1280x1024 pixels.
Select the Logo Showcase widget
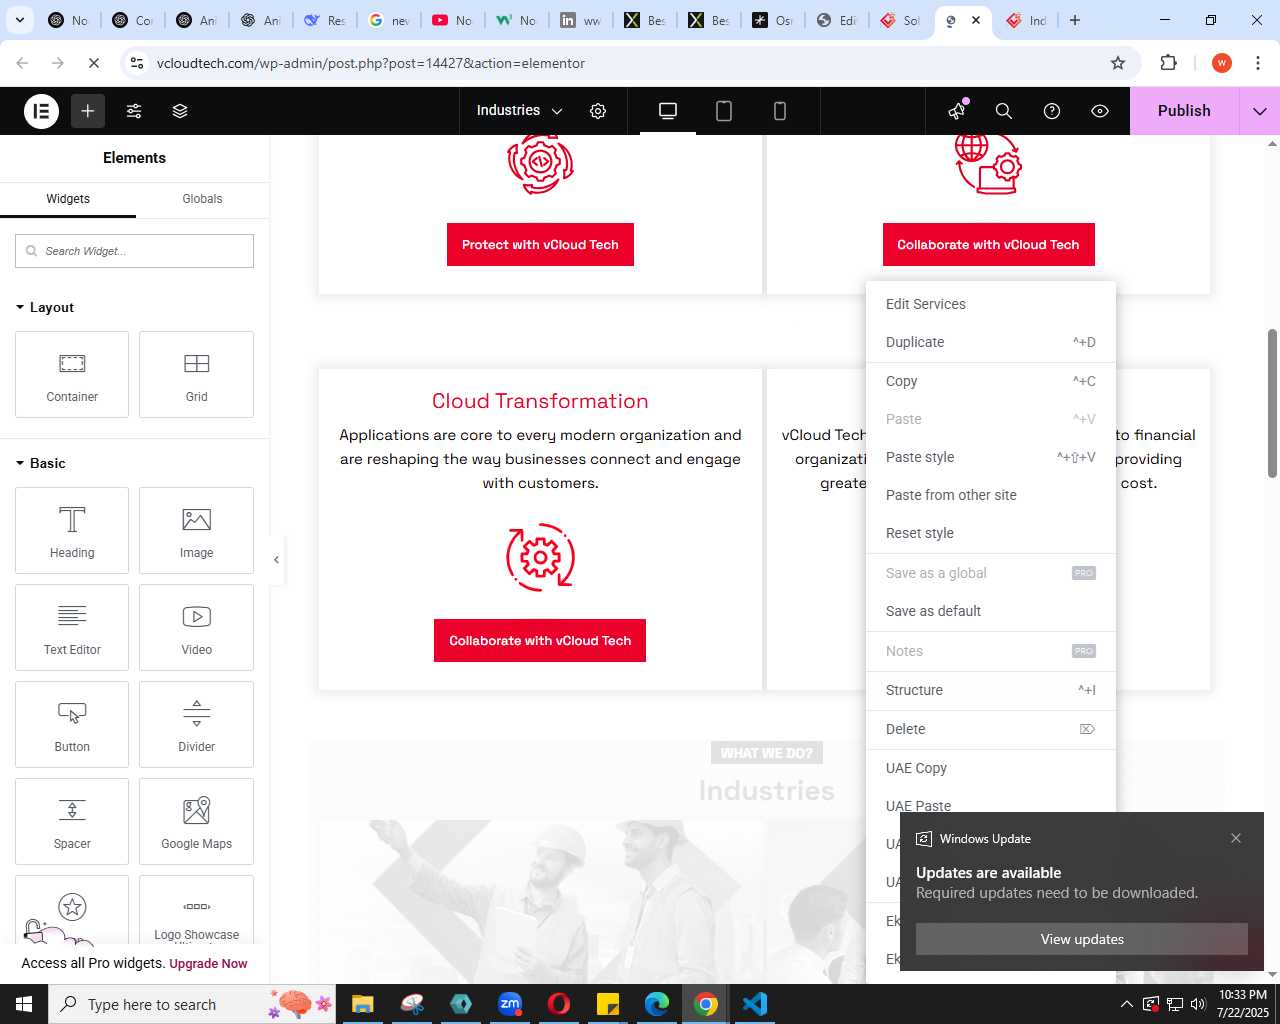click(196, 910)
